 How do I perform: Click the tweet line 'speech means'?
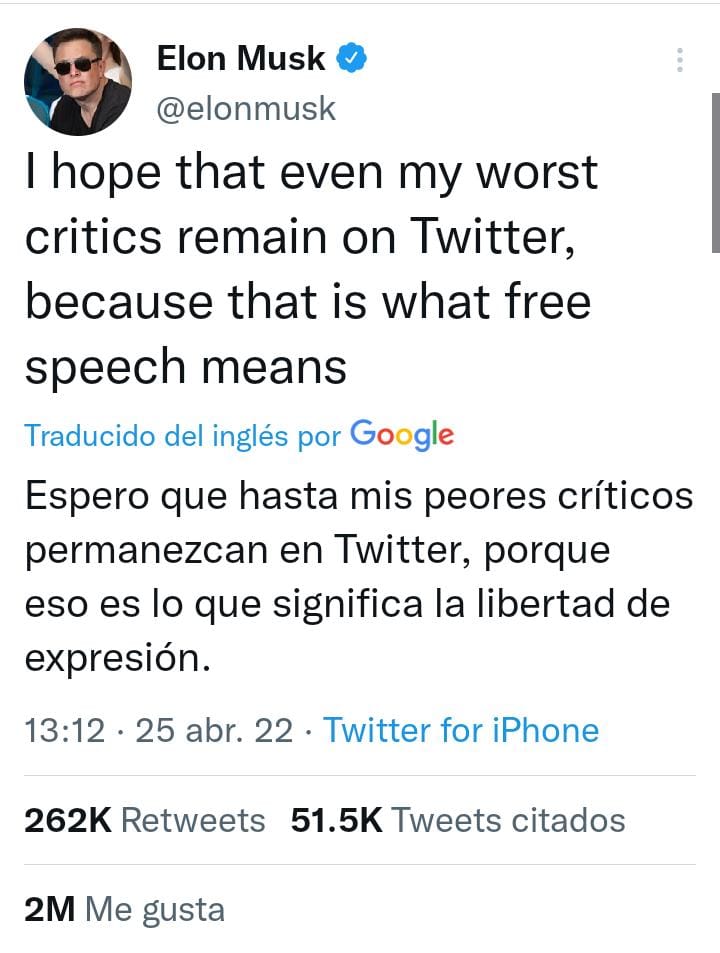coord(186,367)
